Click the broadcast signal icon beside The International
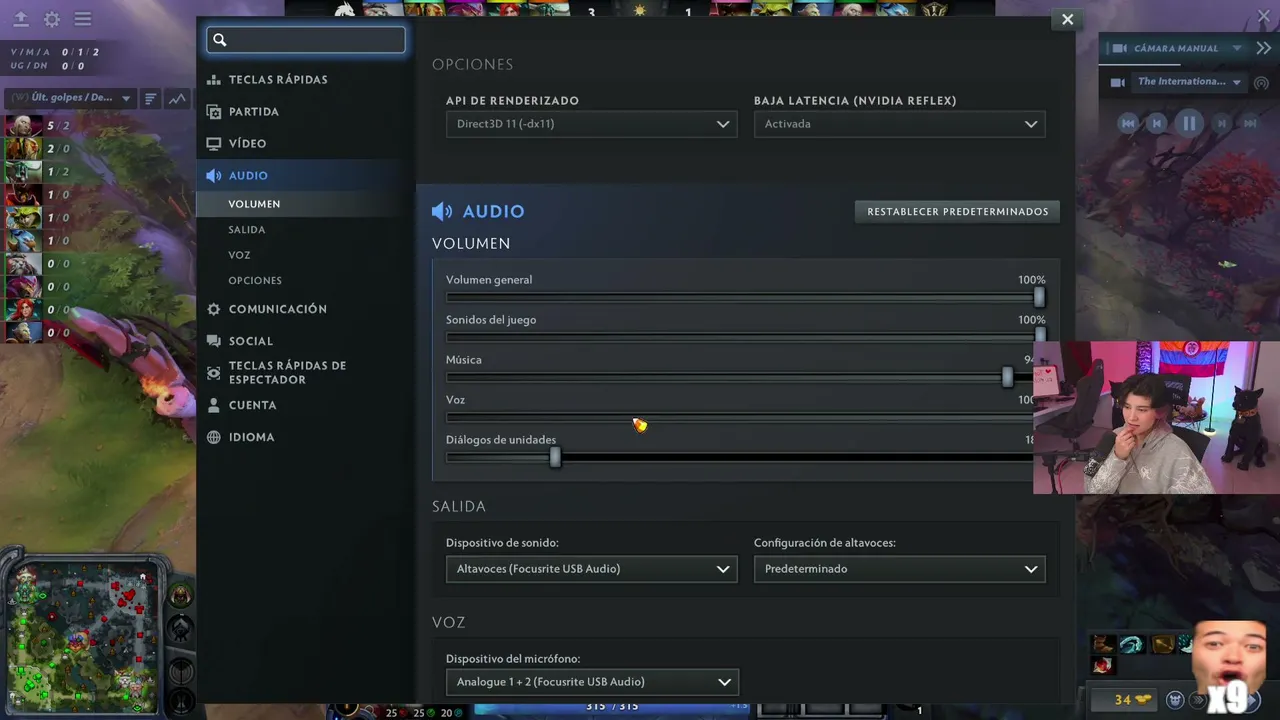This screenshot has width=1280, height=720. click(x=1261, y=83)
